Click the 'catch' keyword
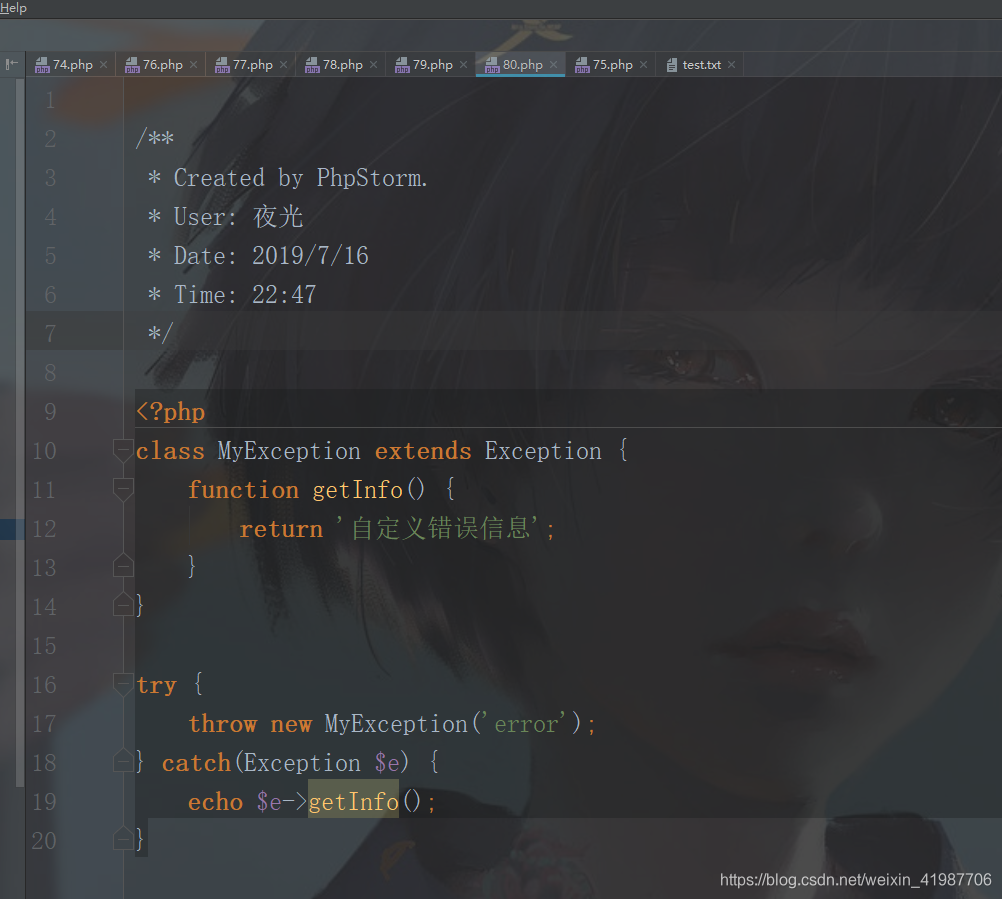 (x=196, y=763)
